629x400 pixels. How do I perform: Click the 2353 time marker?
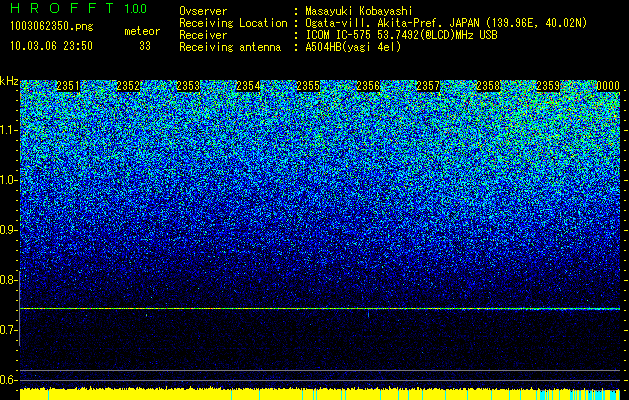click(x=188, y=86)
